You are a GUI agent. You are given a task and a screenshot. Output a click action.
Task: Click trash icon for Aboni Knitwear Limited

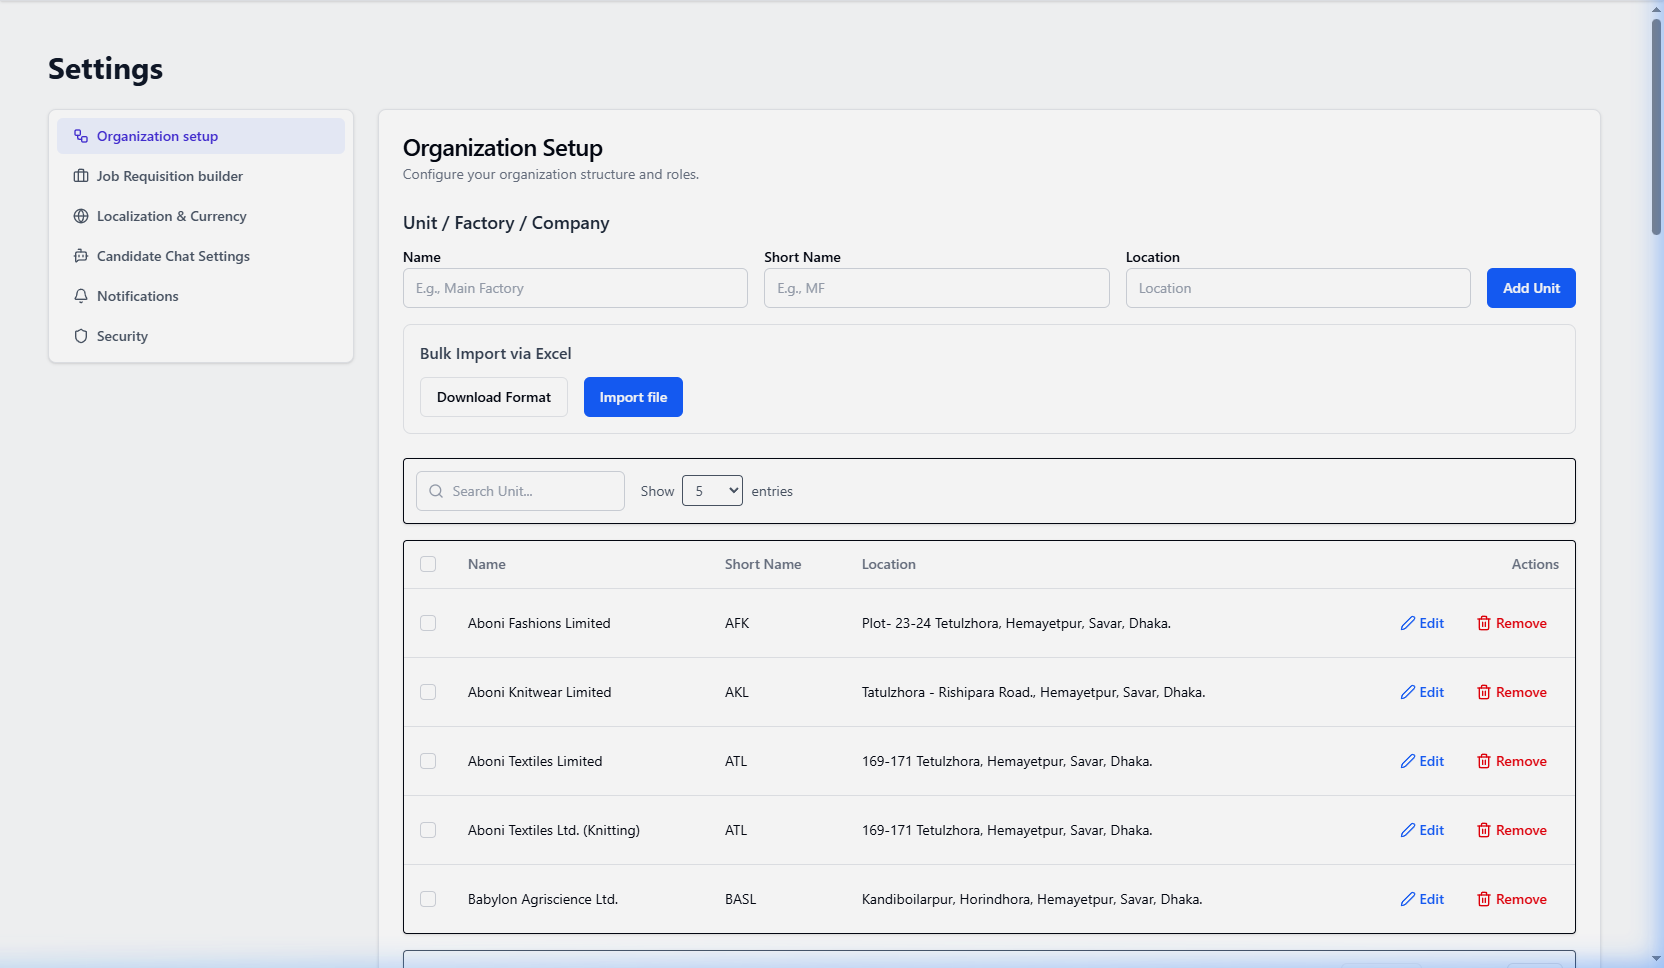1484,692
